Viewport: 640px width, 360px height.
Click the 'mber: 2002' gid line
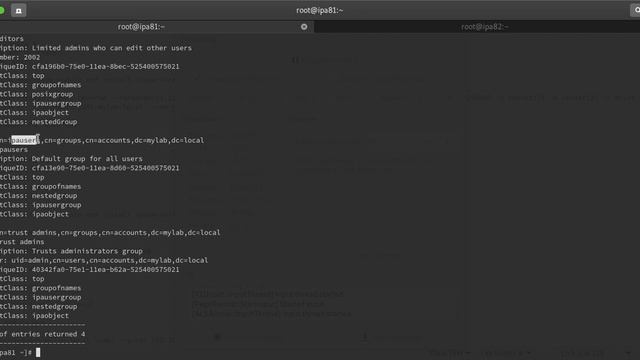(x=20, y=57)
